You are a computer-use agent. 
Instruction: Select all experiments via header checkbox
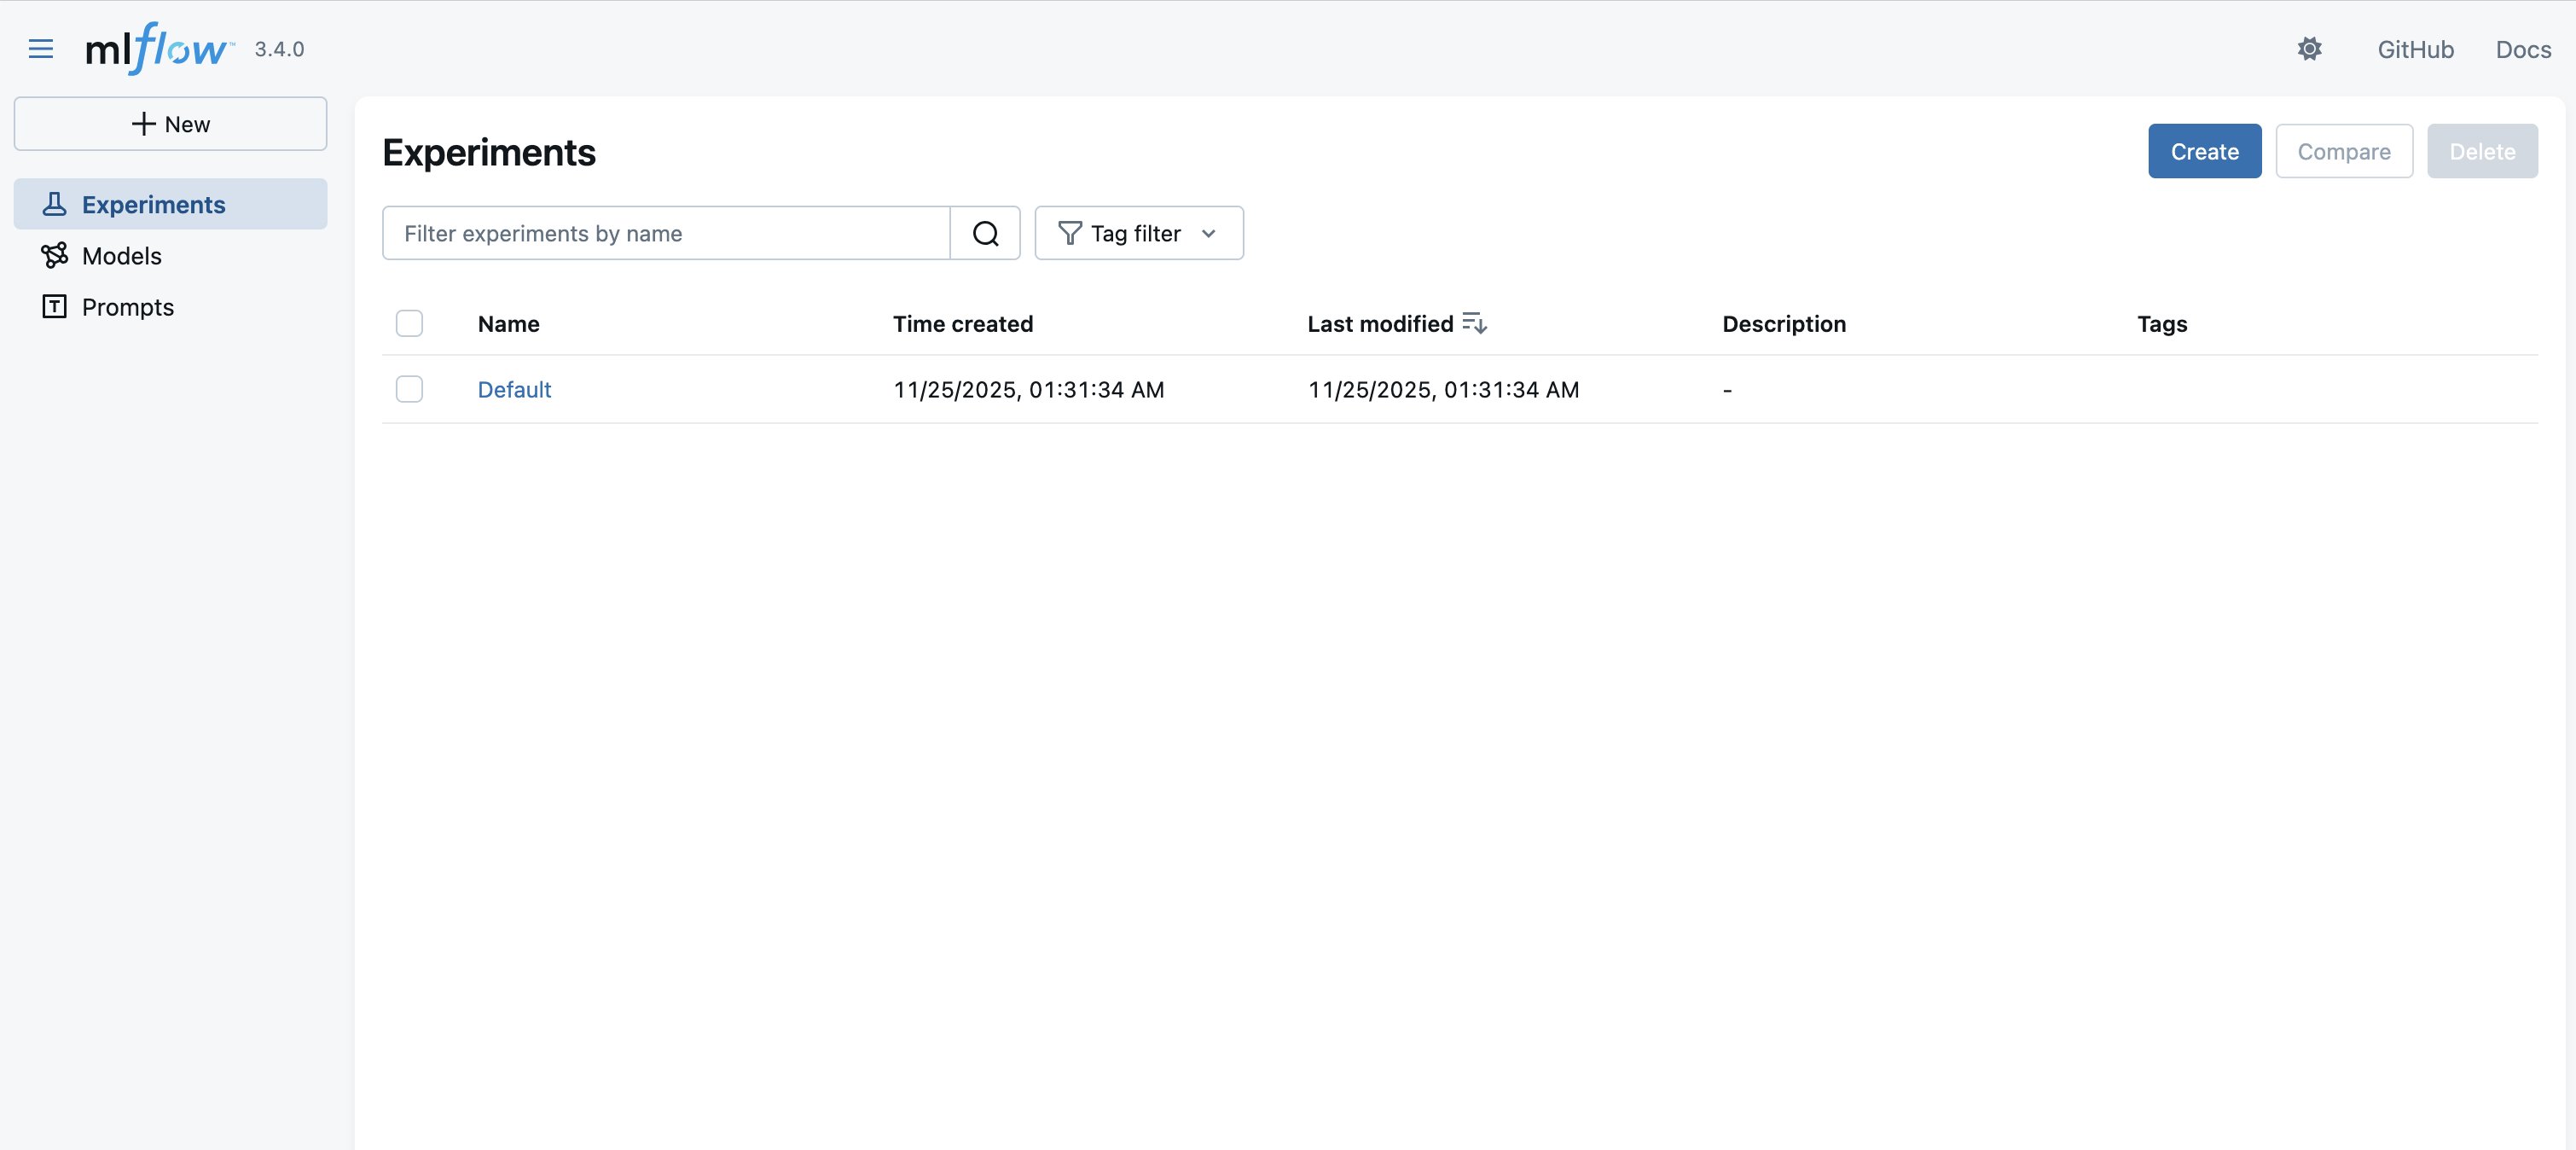click(409, 323)
